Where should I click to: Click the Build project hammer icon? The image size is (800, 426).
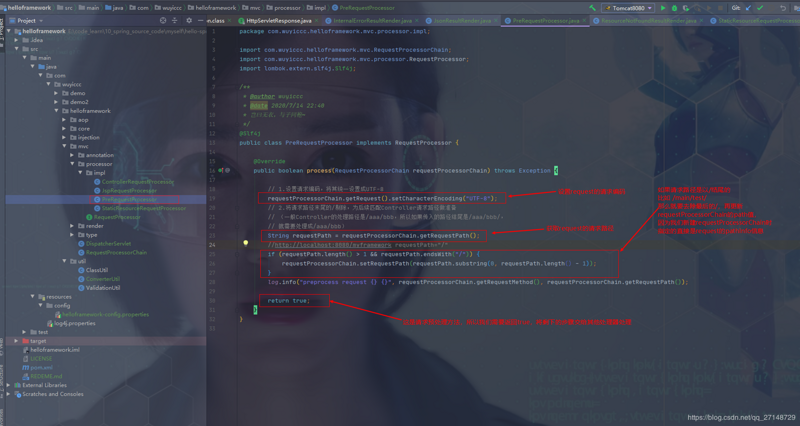[x=592, y=8]
